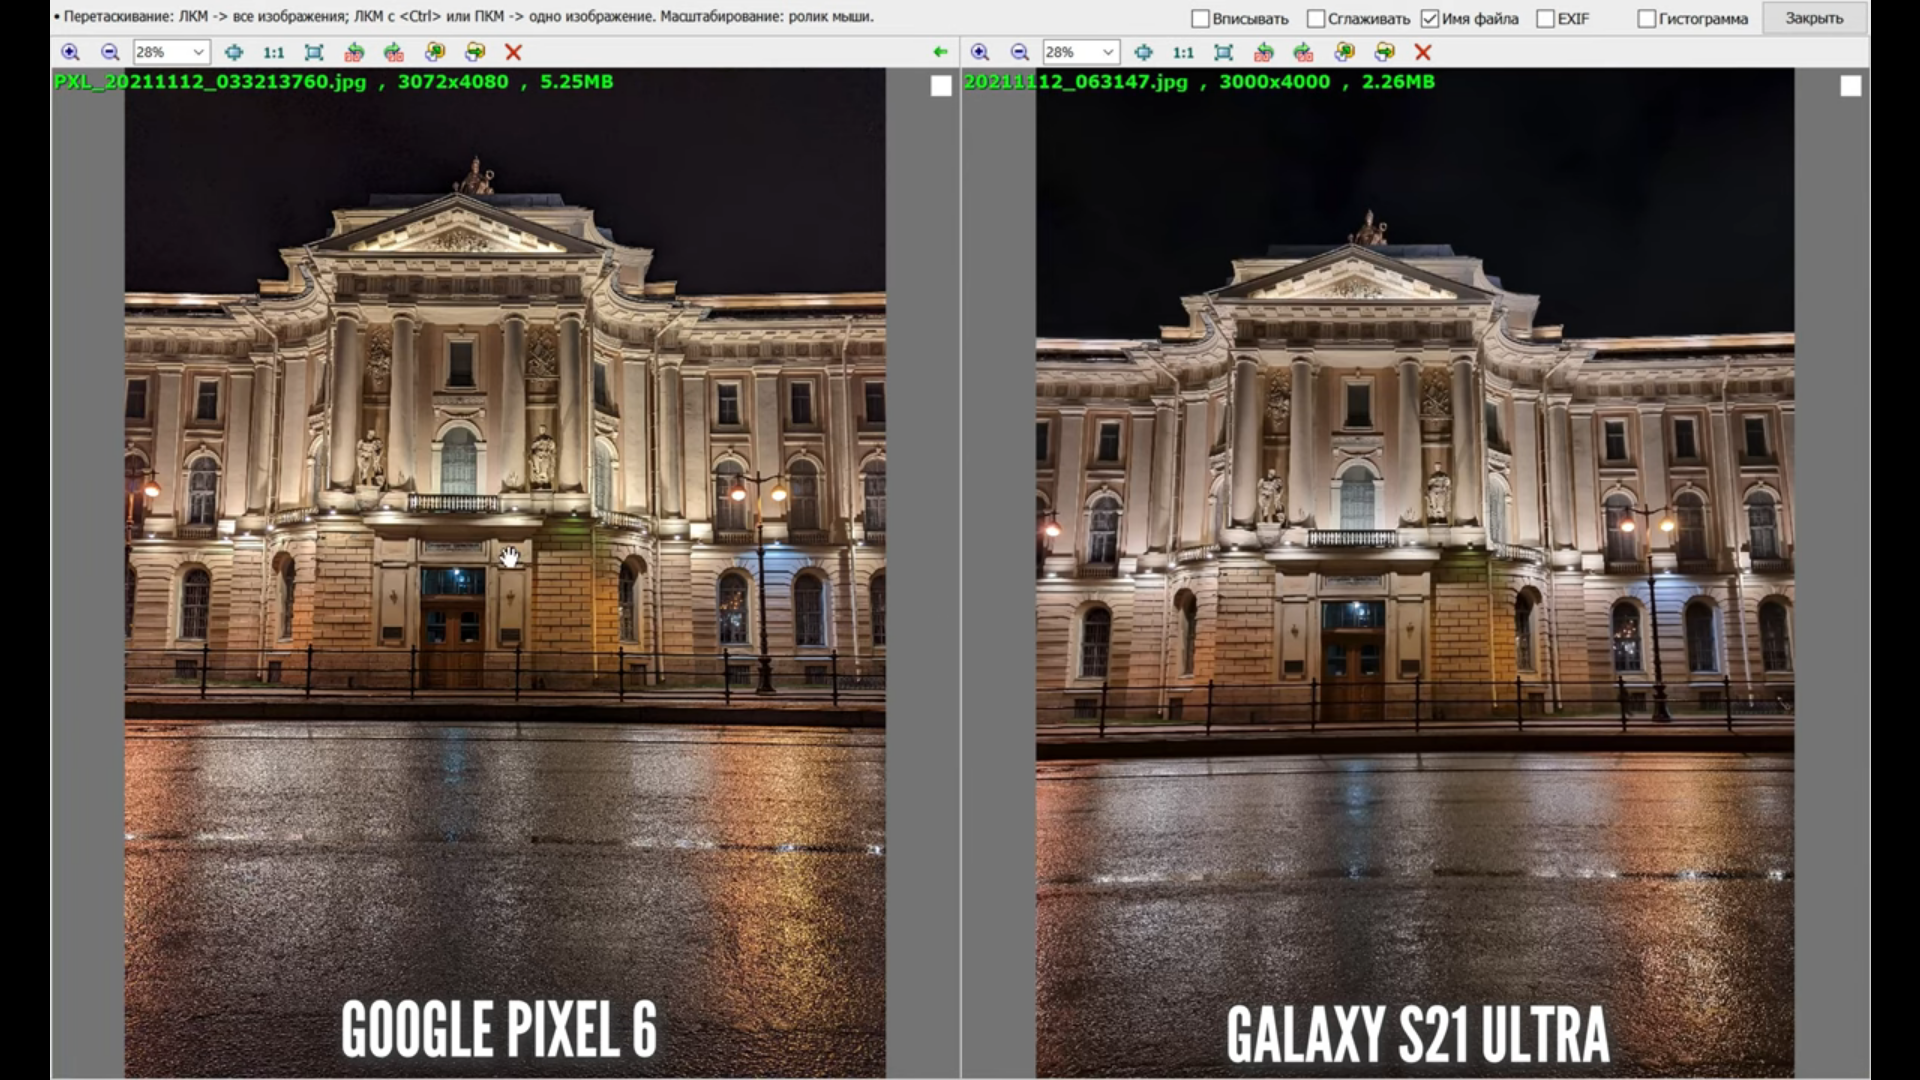Tick the white selection box on left image
This screenshot has width=1920, height=1080.
(x=941, y=87)
